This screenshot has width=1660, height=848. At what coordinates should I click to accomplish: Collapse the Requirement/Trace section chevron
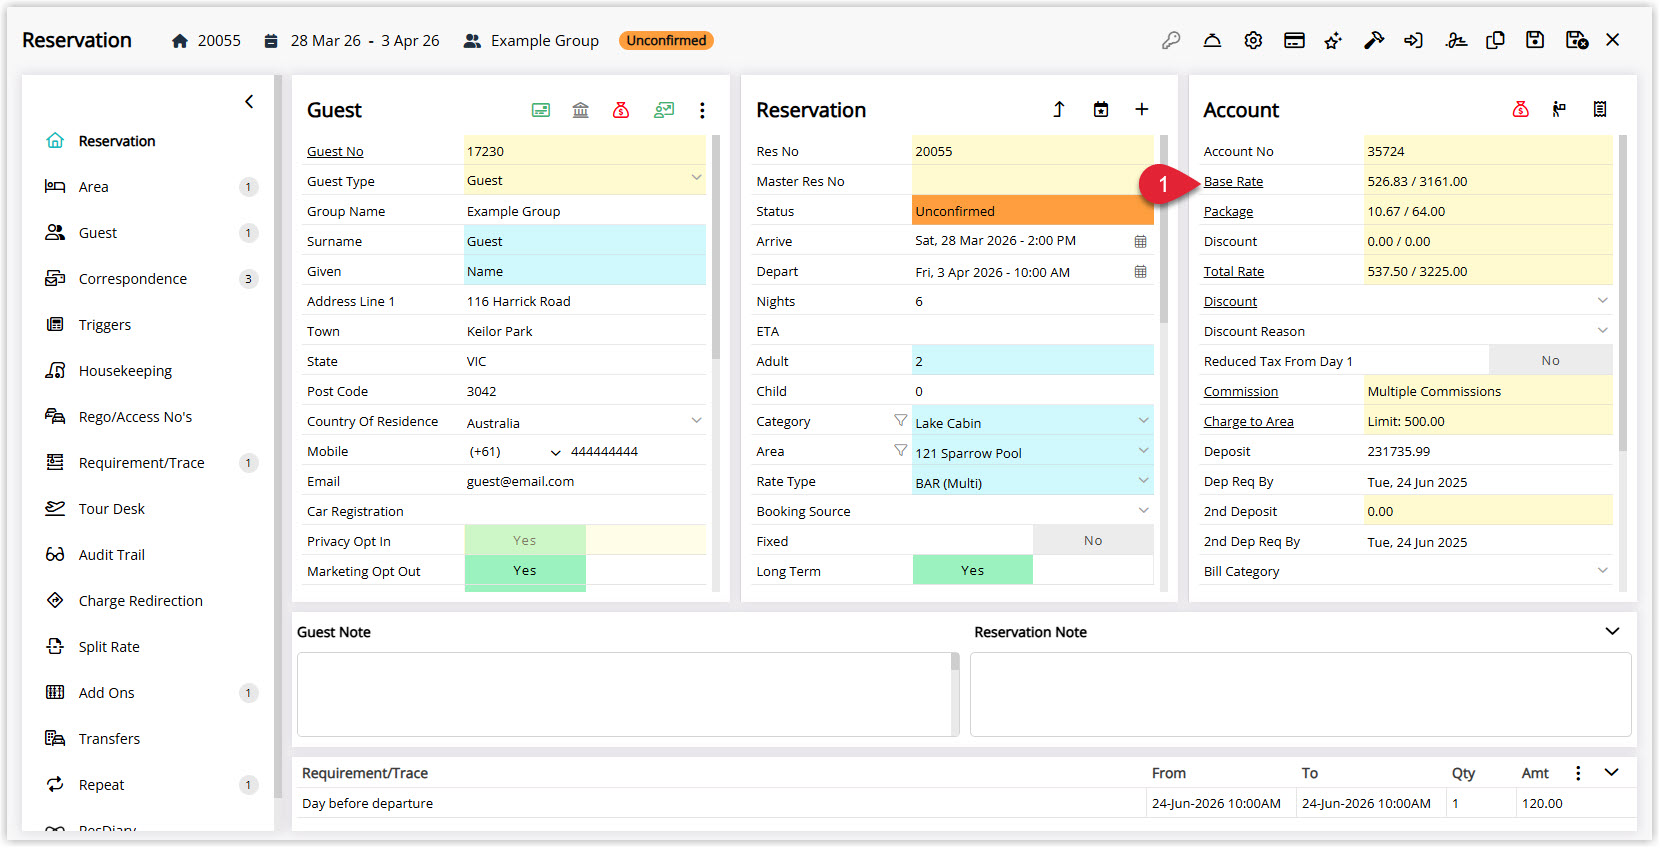[1612, 772]
